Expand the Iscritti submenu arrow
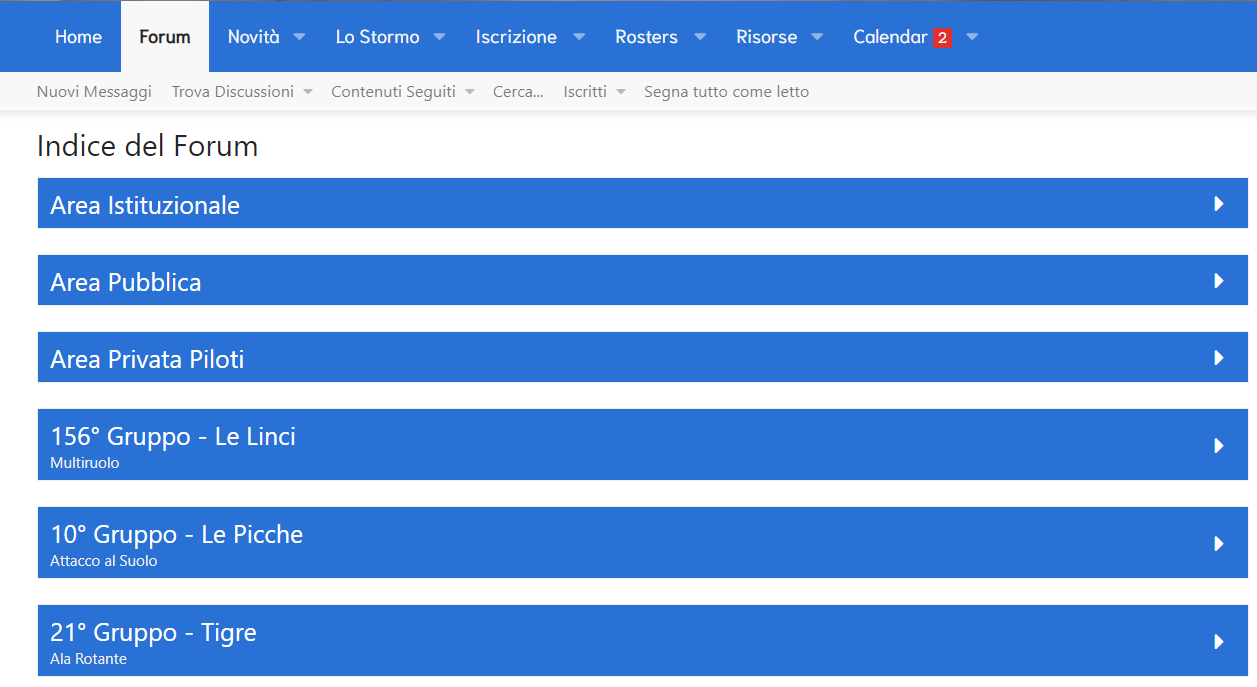Viewport: 1257px width, 687px height. point(621,92)
